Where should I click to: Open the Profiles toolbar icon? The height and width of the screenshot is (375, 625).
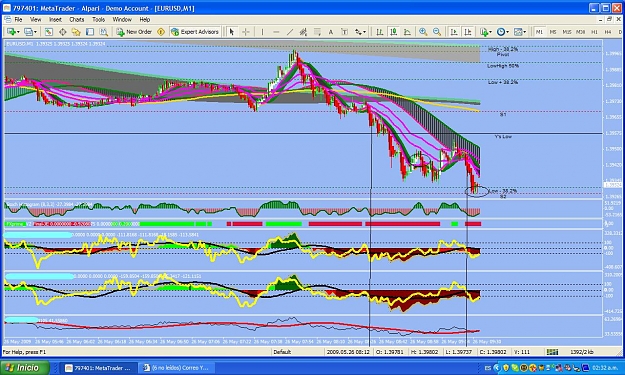[28, 32]
